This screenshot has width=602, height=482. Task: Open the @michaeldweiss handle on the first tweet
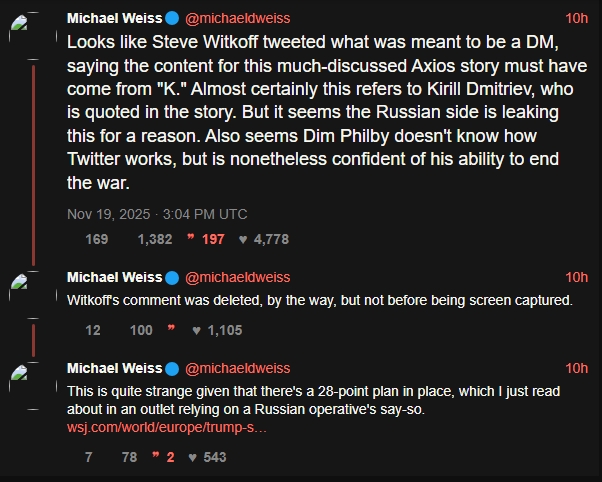(238, 18)
